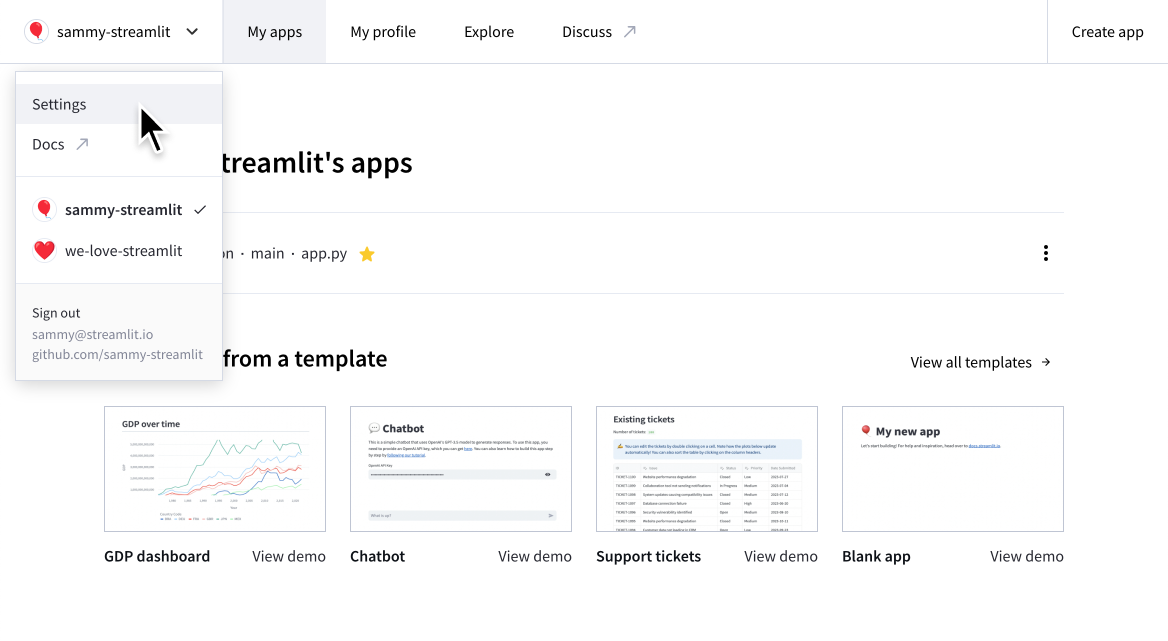
Task: Click the arrow icon after View all templates
Action: (1045, 362)
